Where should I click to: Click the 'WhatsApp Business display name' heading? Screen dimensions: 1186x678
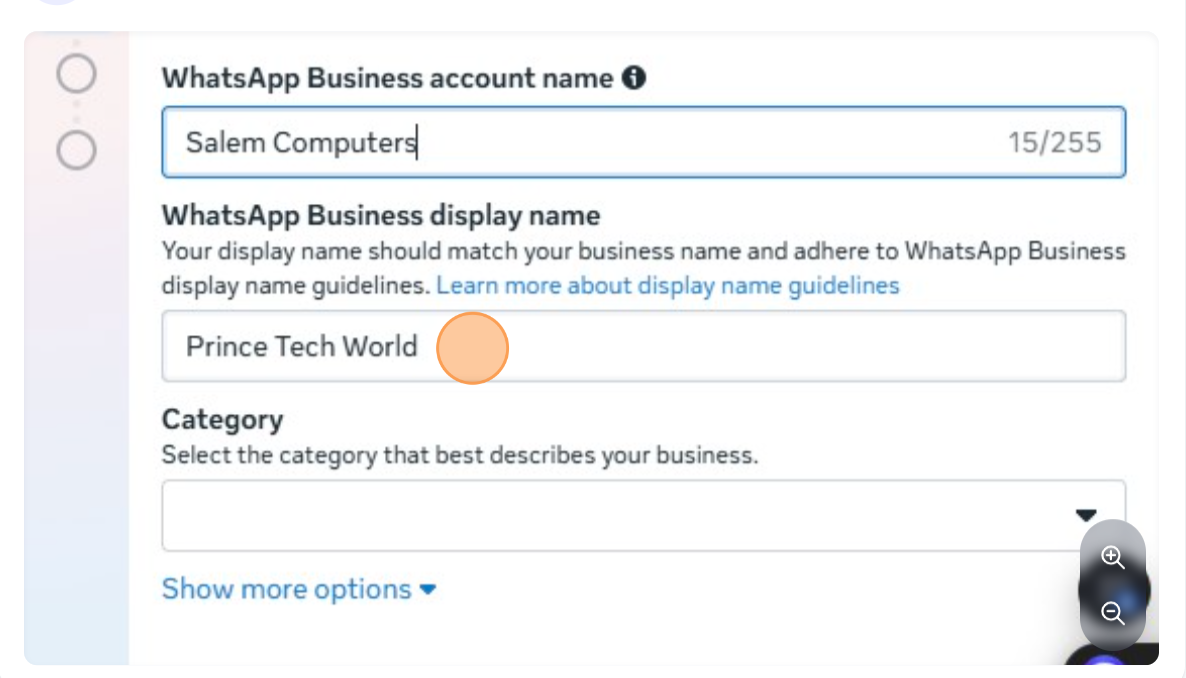click(x=380, y=215)
